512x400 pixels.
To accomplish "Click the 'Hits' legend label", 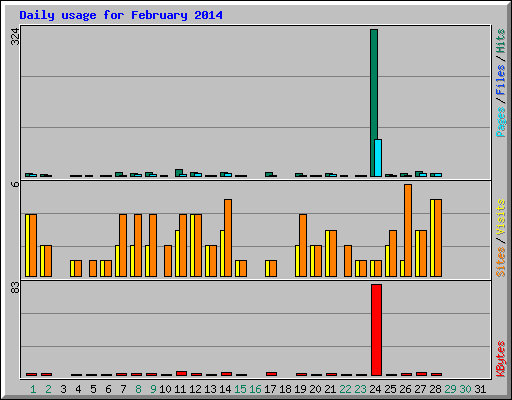I will 500,41.
